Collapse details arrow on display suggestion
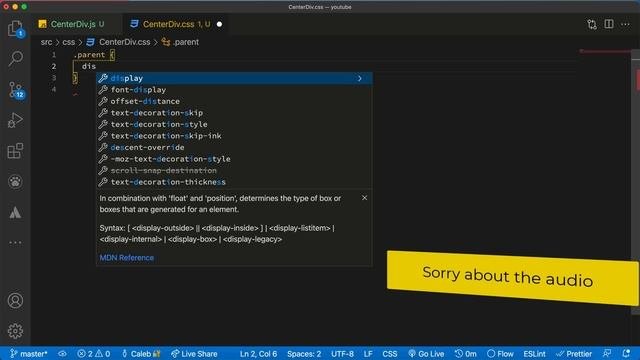Viewport: 640px width, 360px height. 360,78
